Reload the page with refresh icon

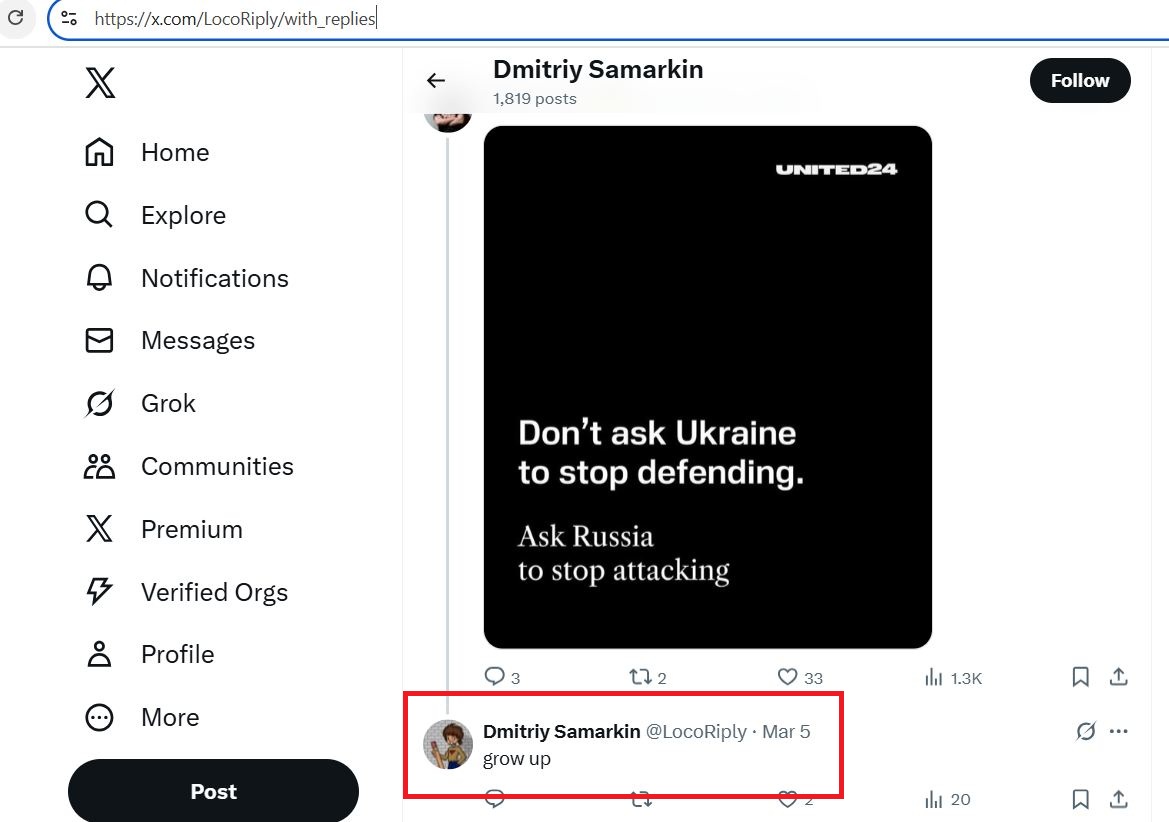pos(16,18)
